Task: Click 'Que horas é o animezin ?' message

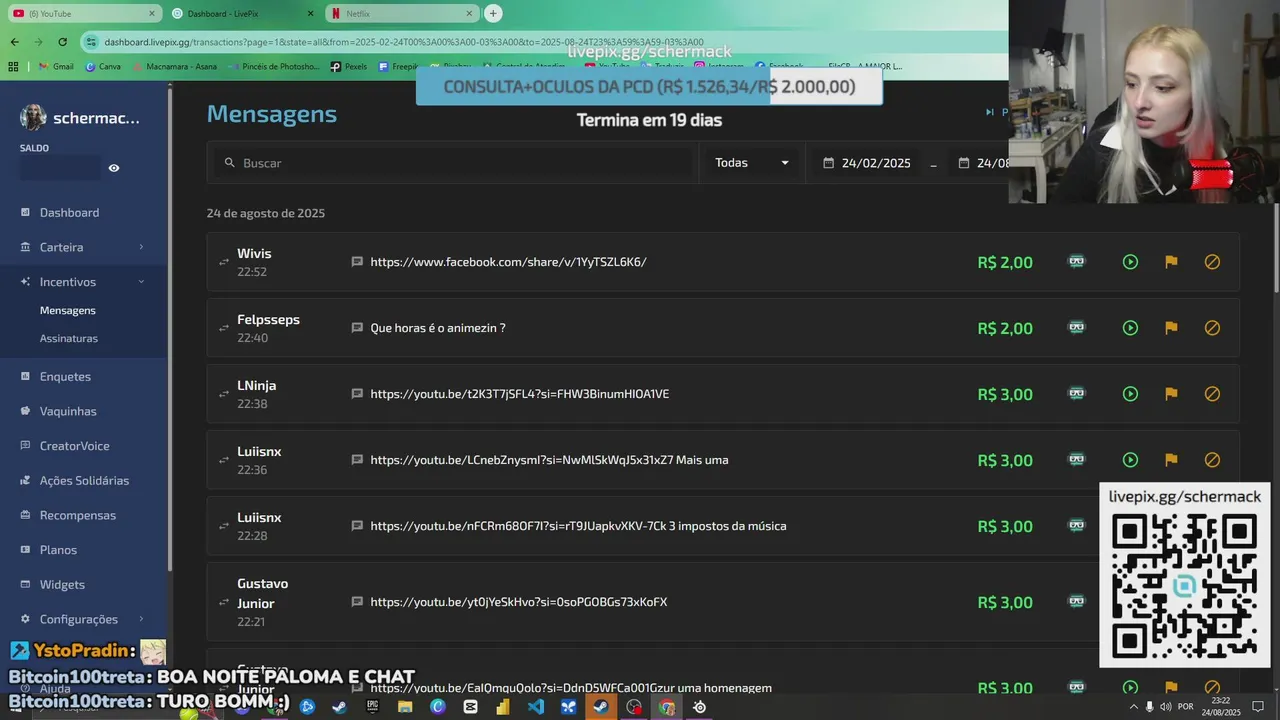Action: pyautogui.click(x=438, y=328)
